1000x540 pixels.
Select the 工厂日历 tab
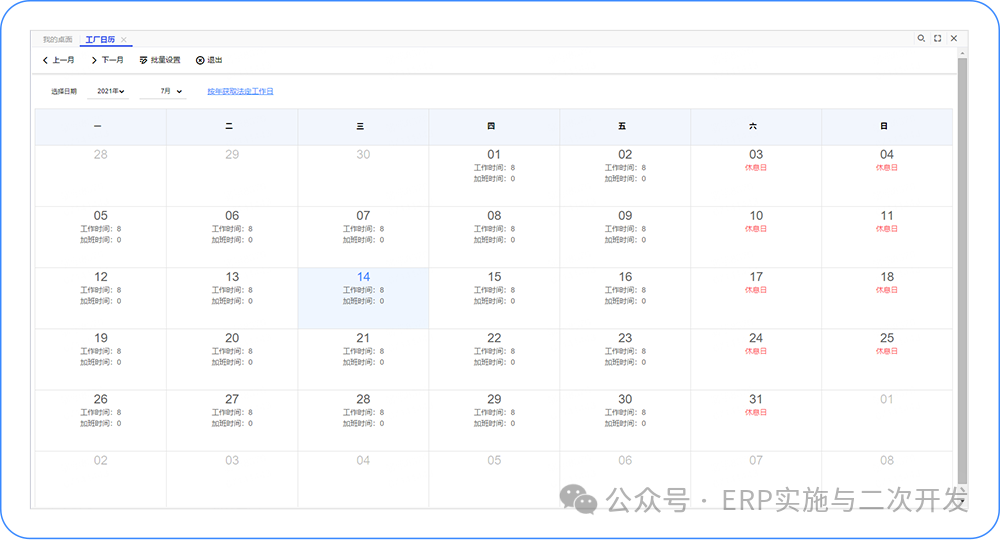click(99, 40)
